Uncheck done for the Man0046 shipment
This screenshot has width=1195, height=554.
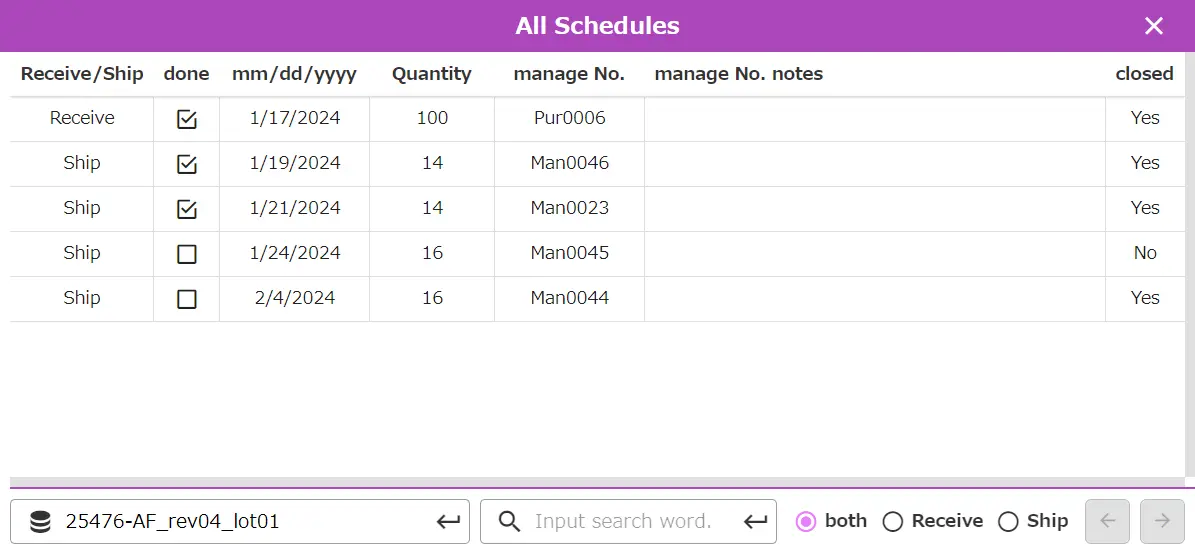(186, 164)
